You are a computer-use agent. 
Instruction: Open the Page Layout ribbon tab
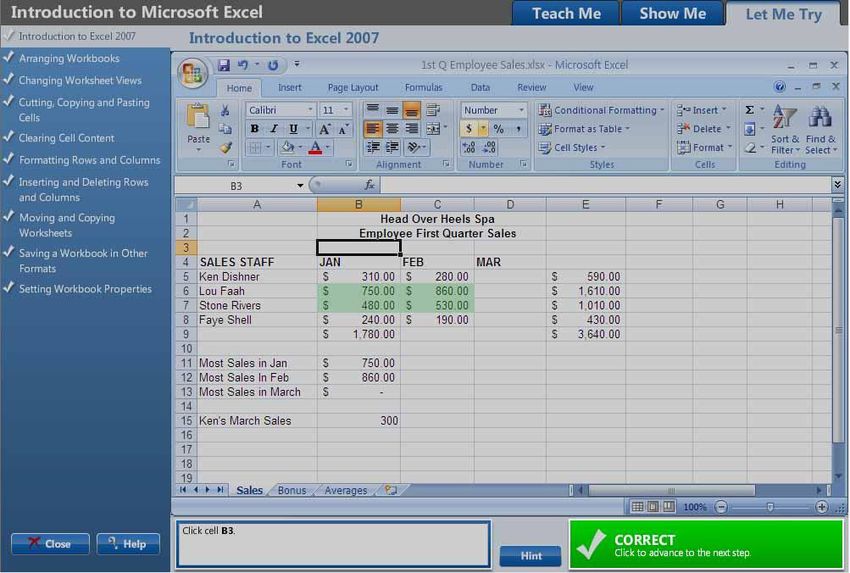click(x=353, y=87)
